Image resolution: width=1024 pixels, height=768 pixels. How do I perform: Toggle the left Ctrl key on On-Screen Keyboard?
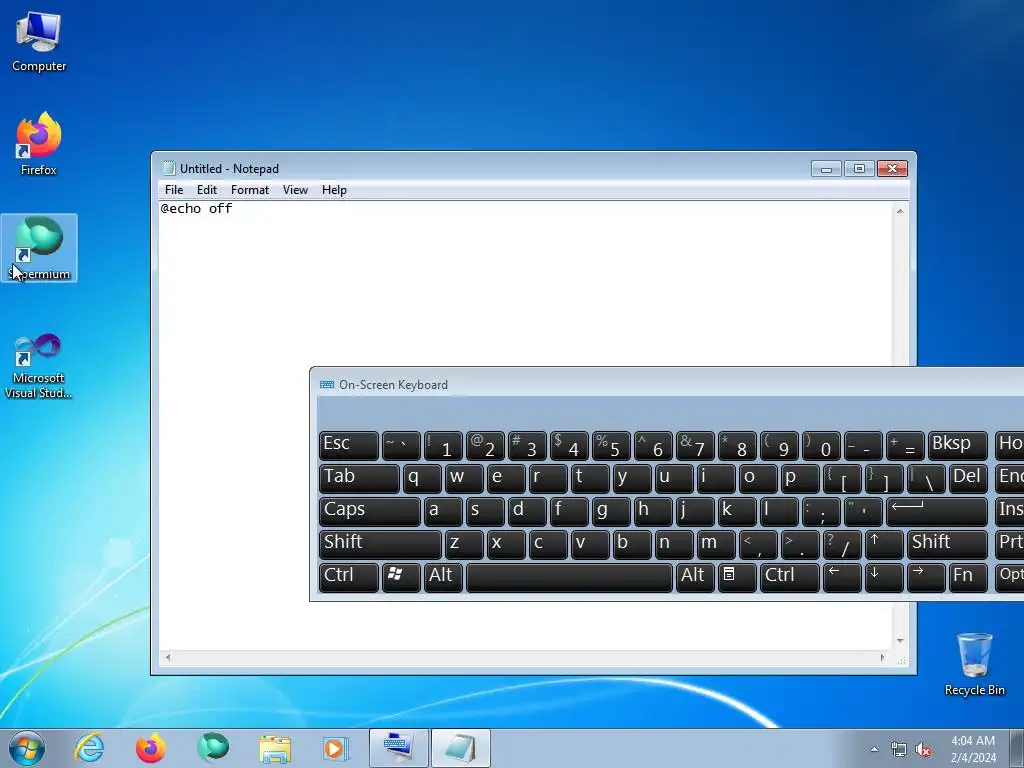(x=349, y=577)
